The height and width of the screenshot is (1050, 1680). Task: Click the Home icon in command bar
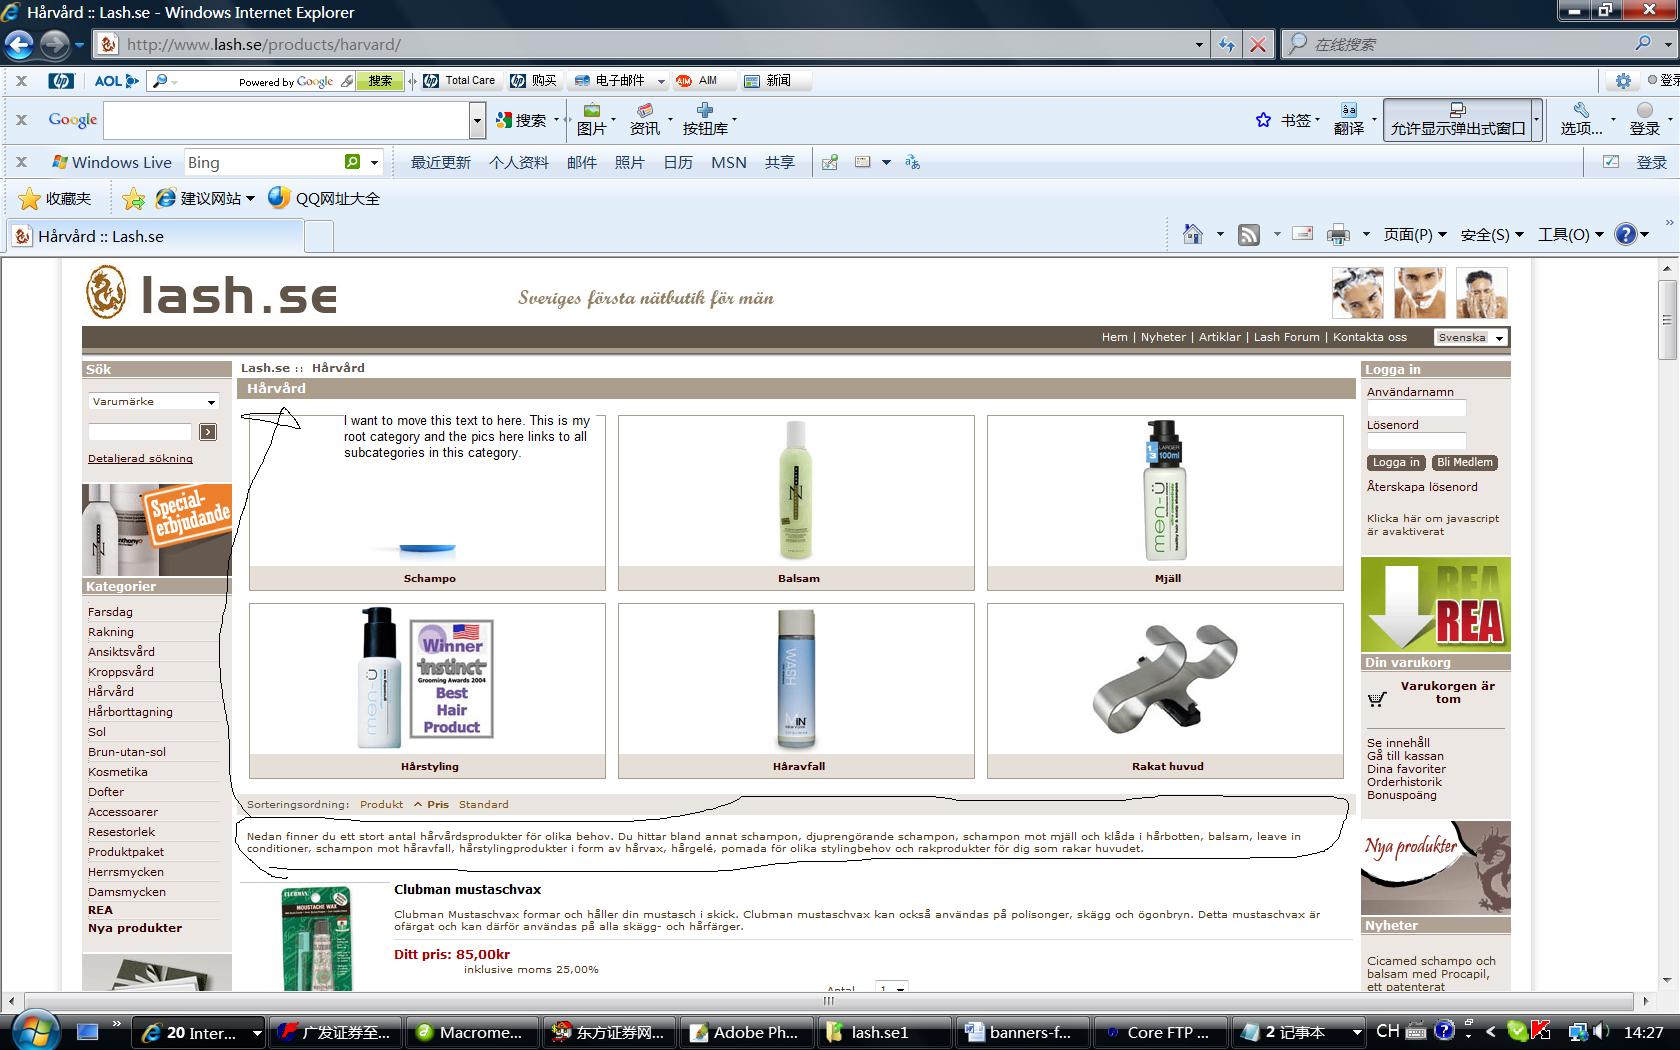tap(1192, 234)
